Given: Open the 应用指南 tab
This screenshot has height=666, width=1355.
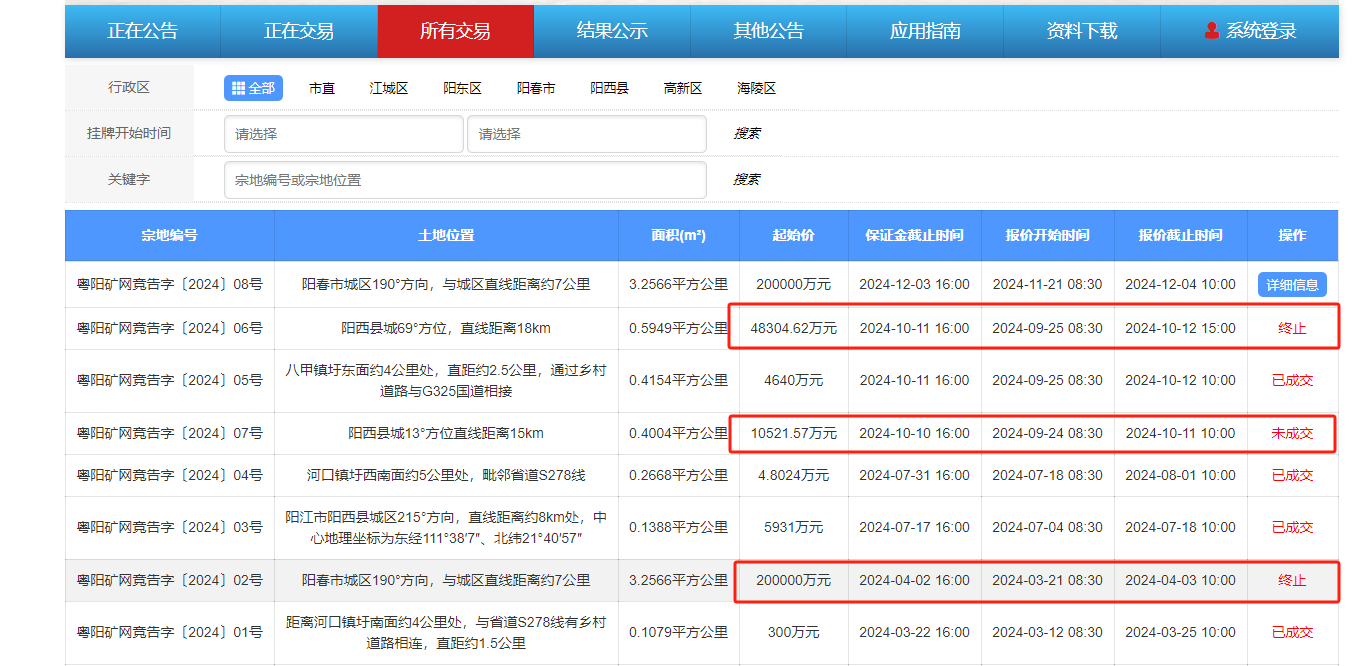Looking at the screenshot, I should [925, 31].
